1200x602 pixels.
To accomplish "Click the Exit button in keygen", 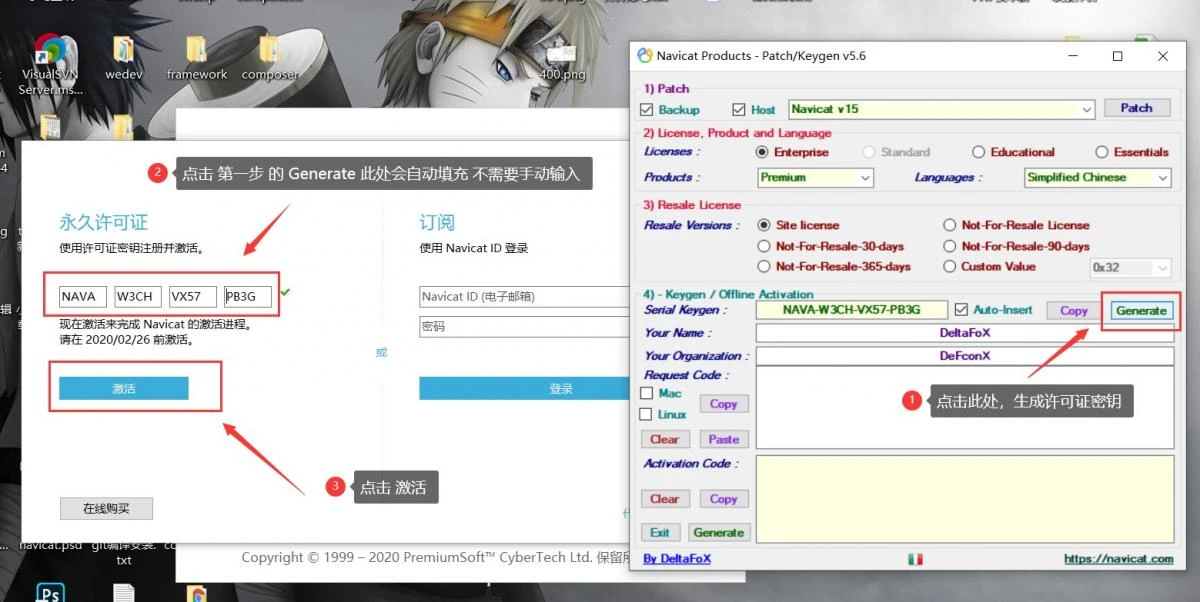I will click(660, 532).
